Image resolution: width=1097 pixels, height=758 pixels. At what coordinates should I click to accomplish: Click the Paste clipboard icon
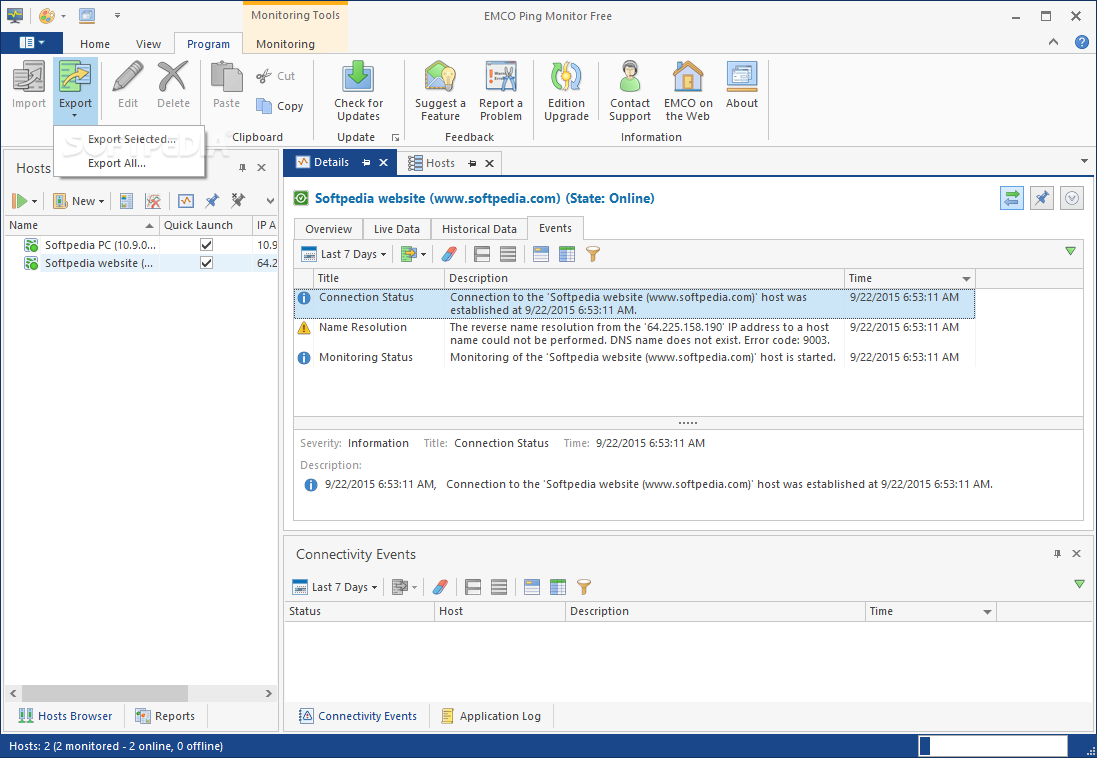coord(227,77)
